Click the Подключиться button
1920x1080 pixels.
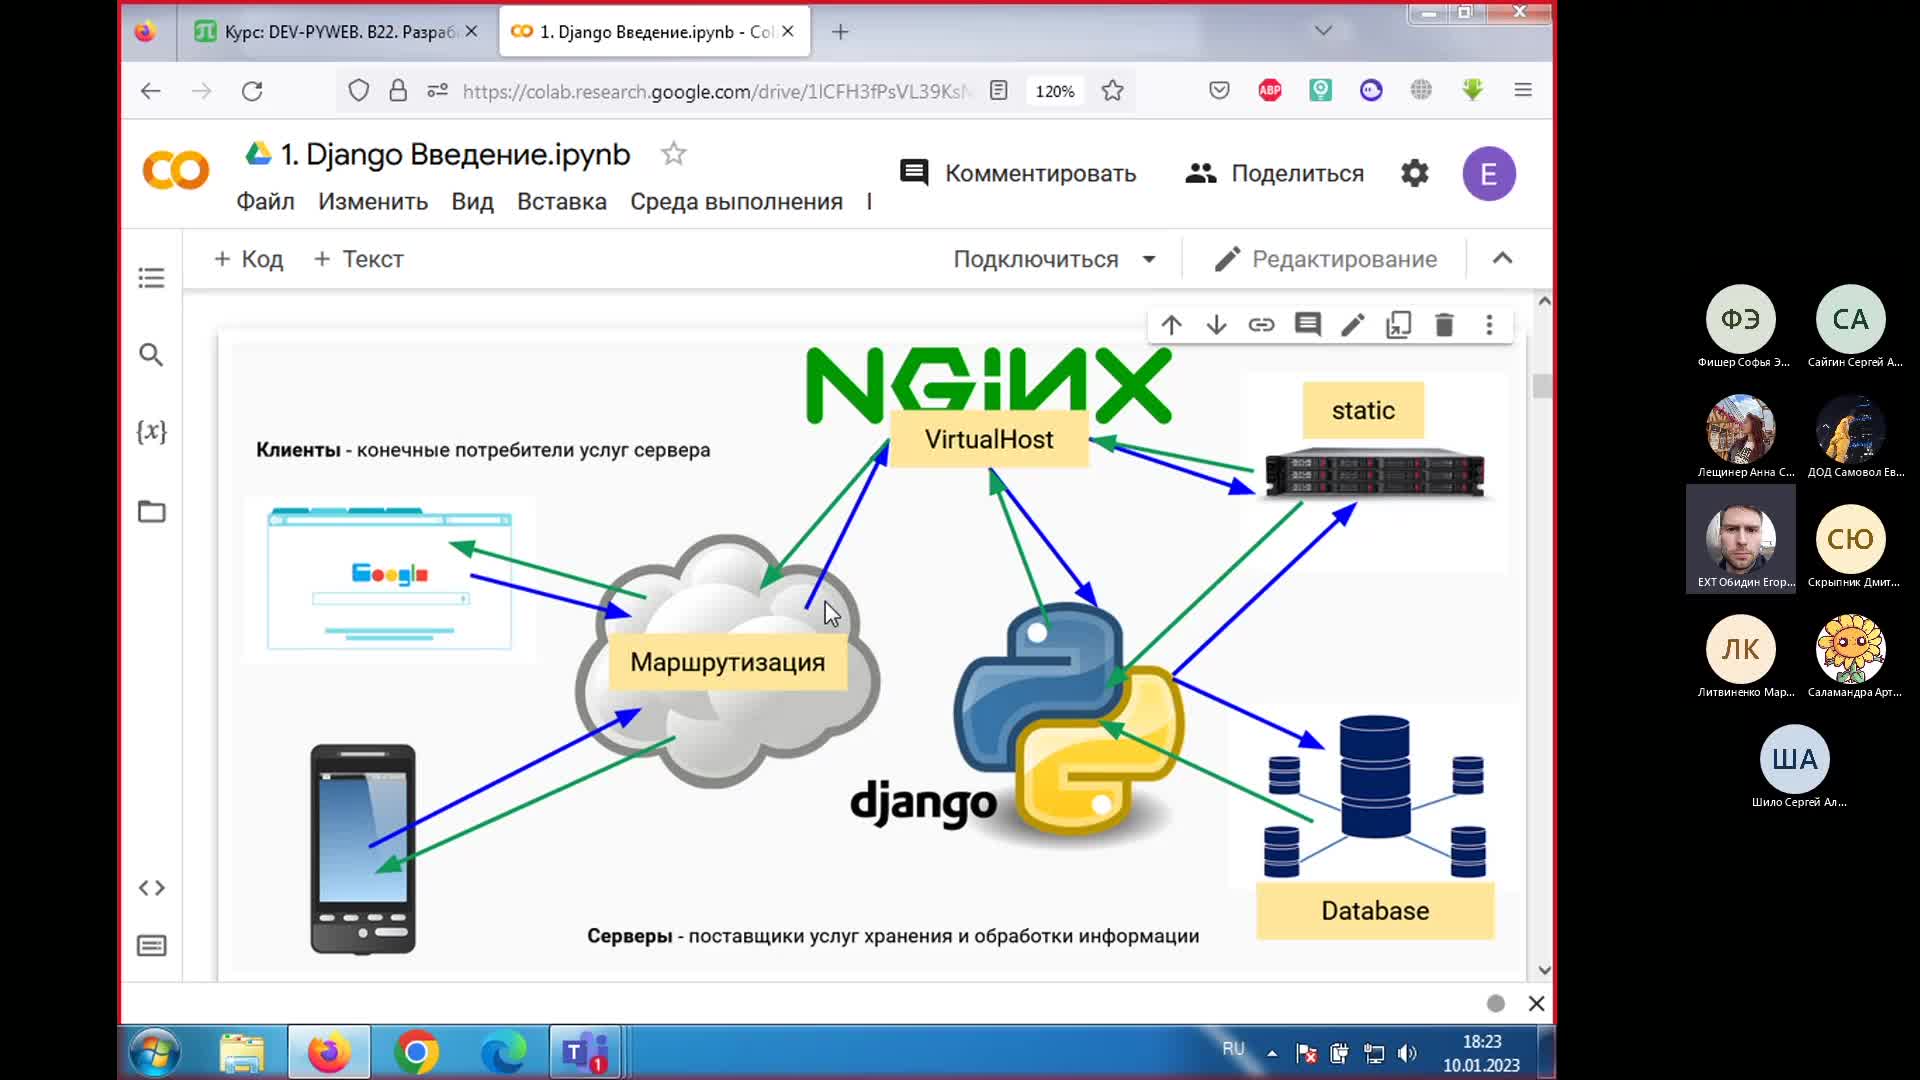coord(1036,260)
